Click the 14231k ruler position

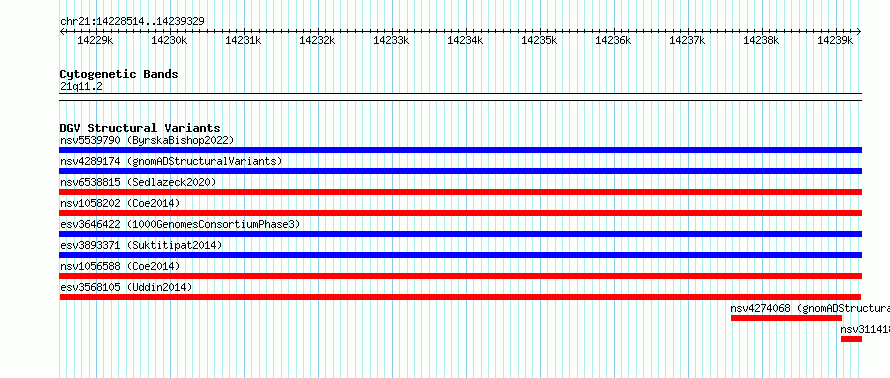pos(244,40)
